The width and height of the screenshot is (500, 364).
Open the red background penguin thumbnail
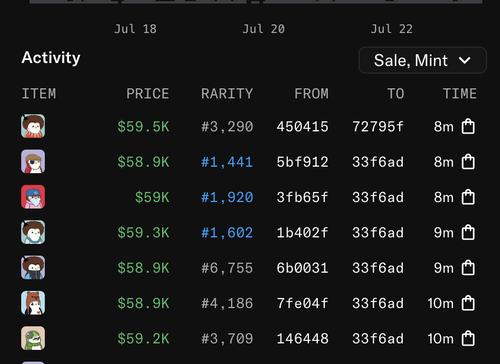33,197
